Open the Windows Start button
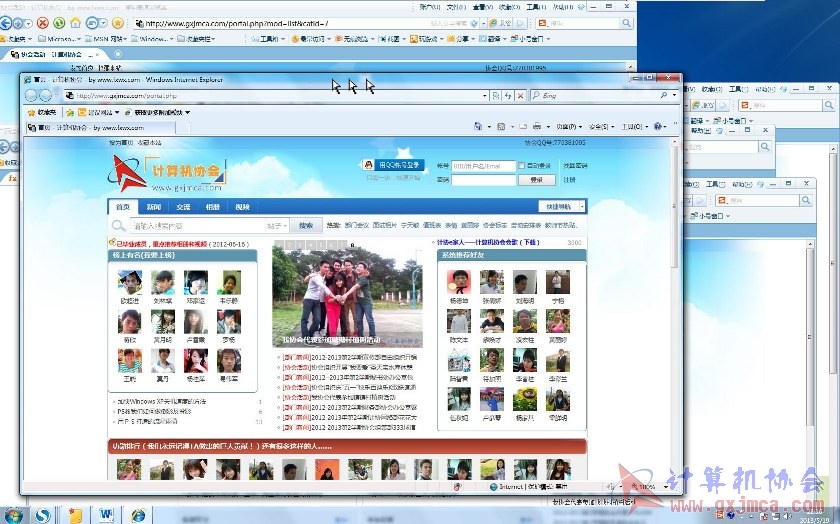This screenshot has width=840, height=524. tap(12, 516)
